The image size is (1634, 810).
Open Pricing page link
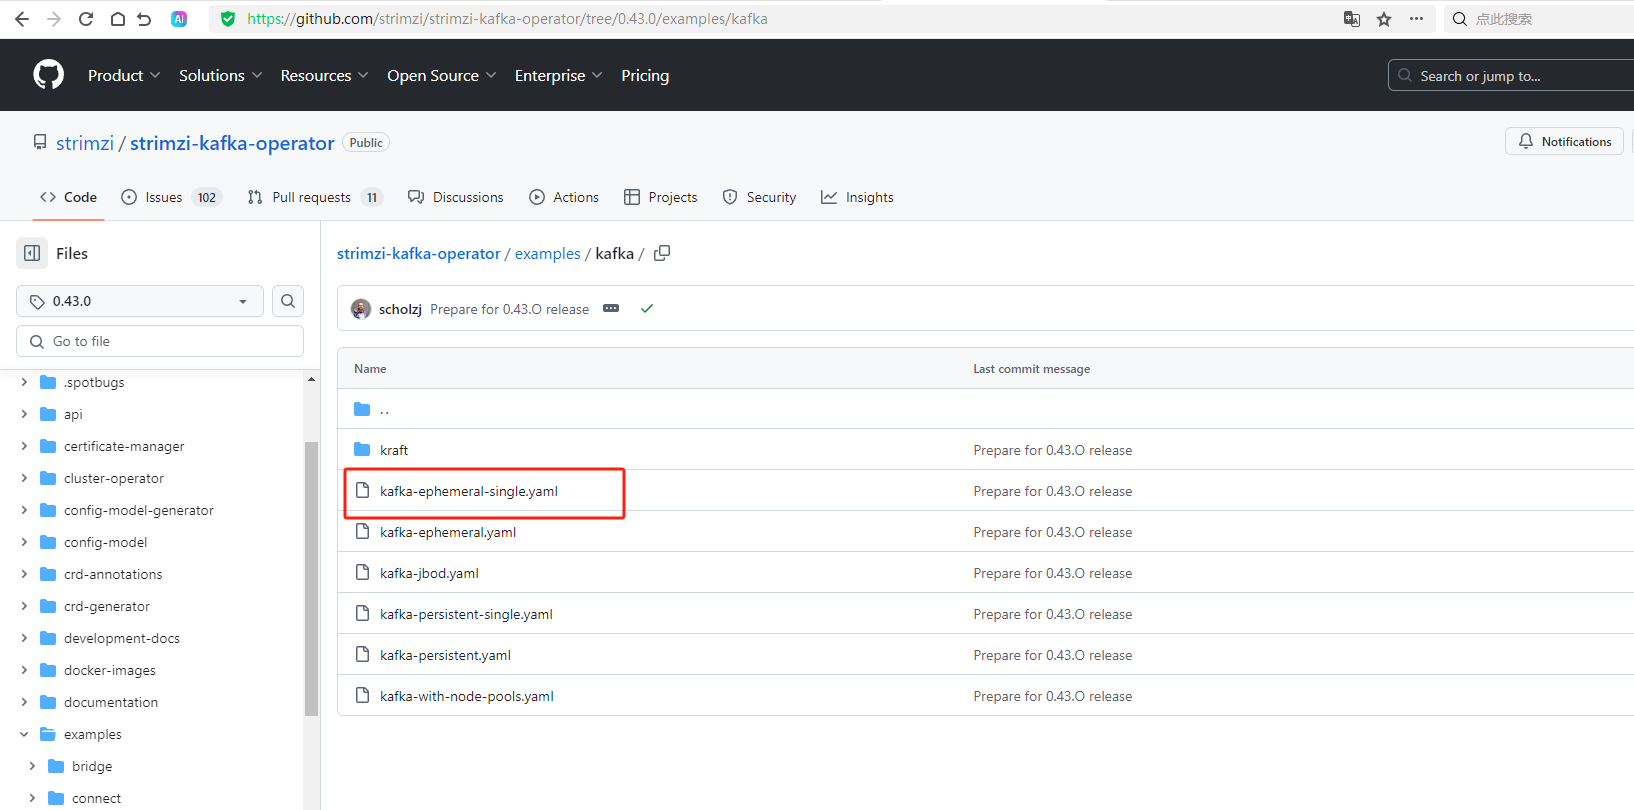[x=645, y=76]
